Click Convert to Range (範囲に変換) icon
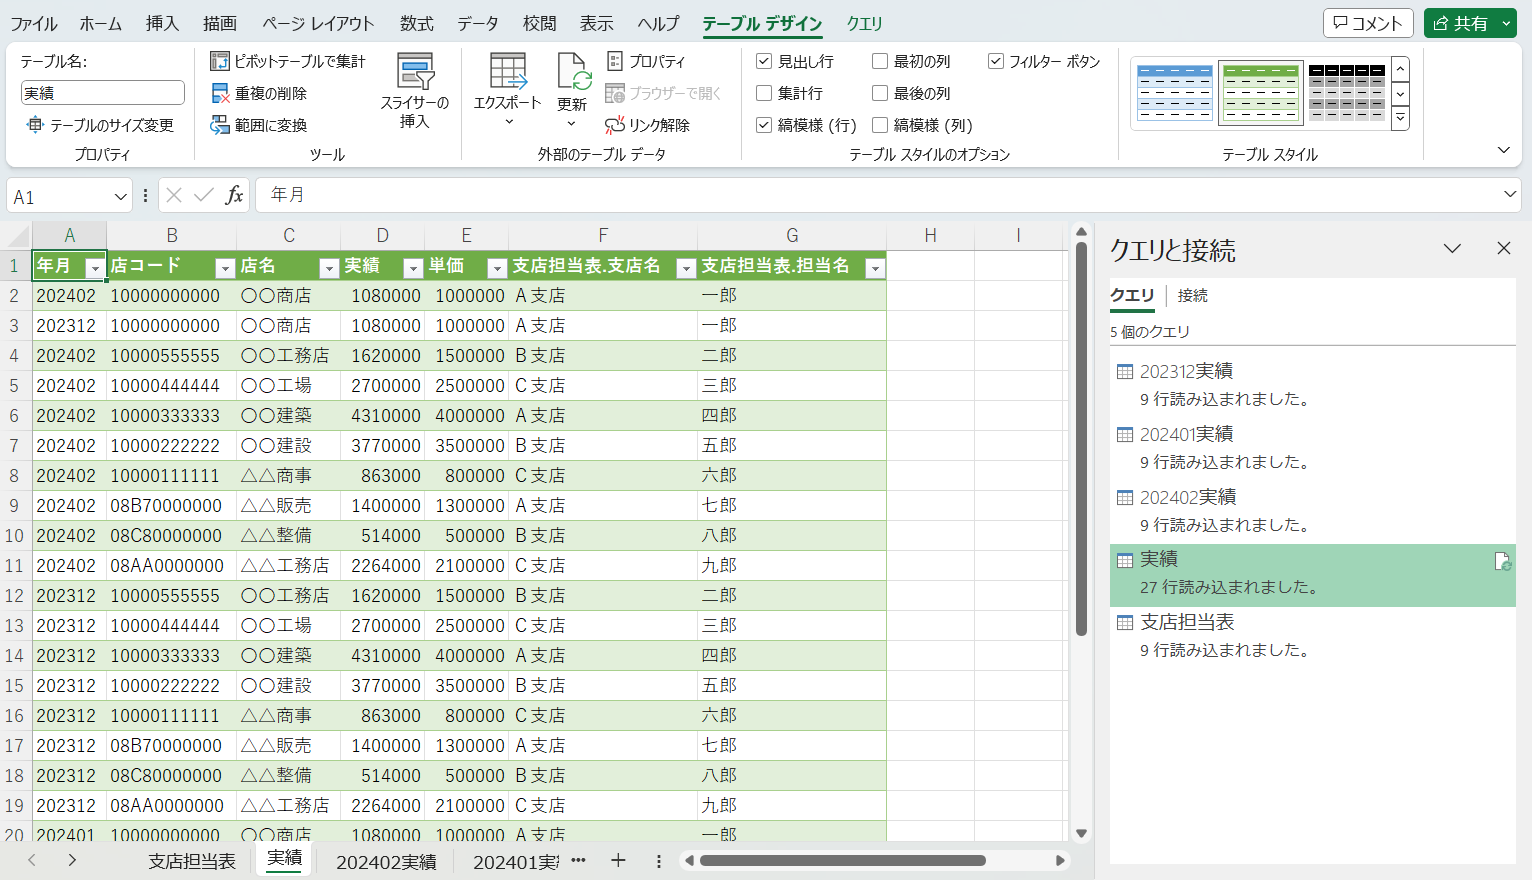 [x=220, y=125]
